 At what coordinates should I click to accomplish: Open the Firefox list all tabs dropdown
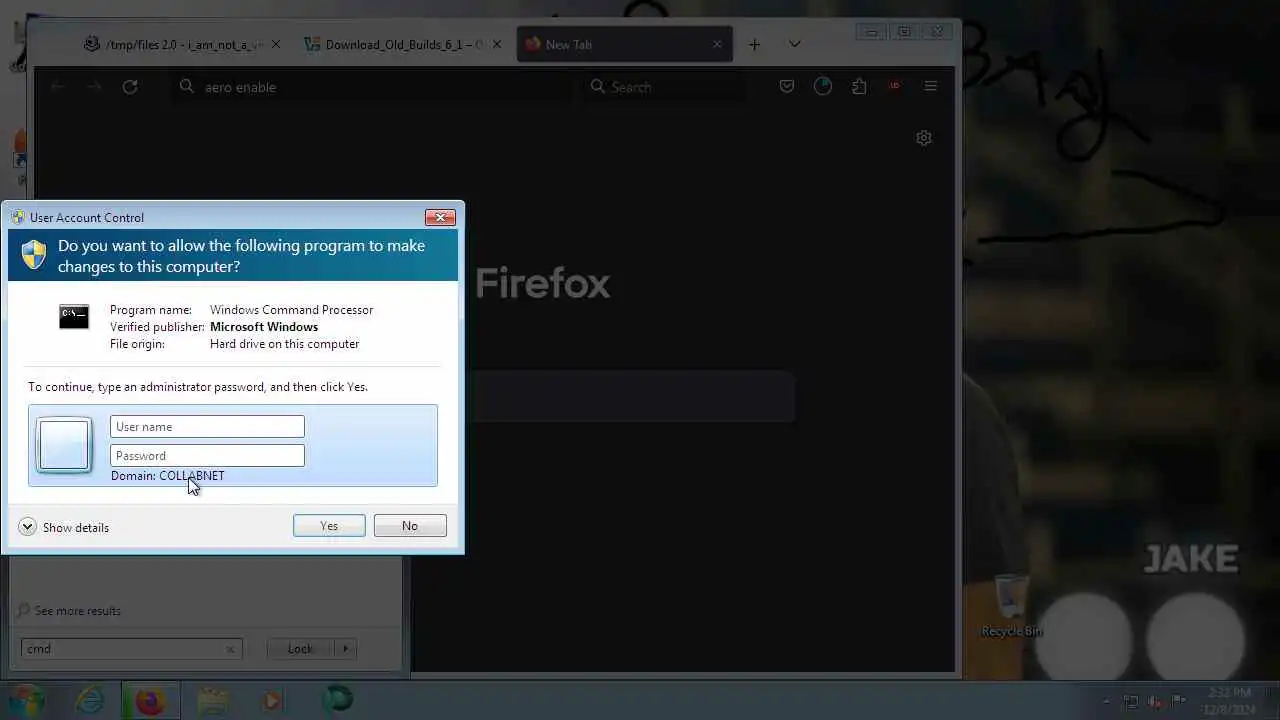(x=795, y=44)
